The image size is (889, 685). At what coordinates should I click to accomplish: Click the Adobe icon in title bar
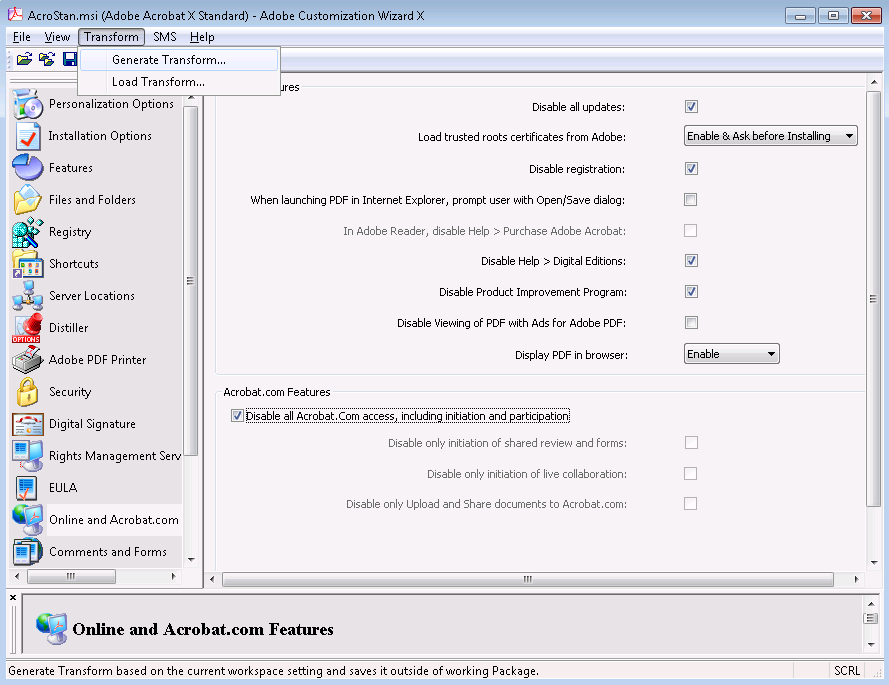tap(15, 15)
